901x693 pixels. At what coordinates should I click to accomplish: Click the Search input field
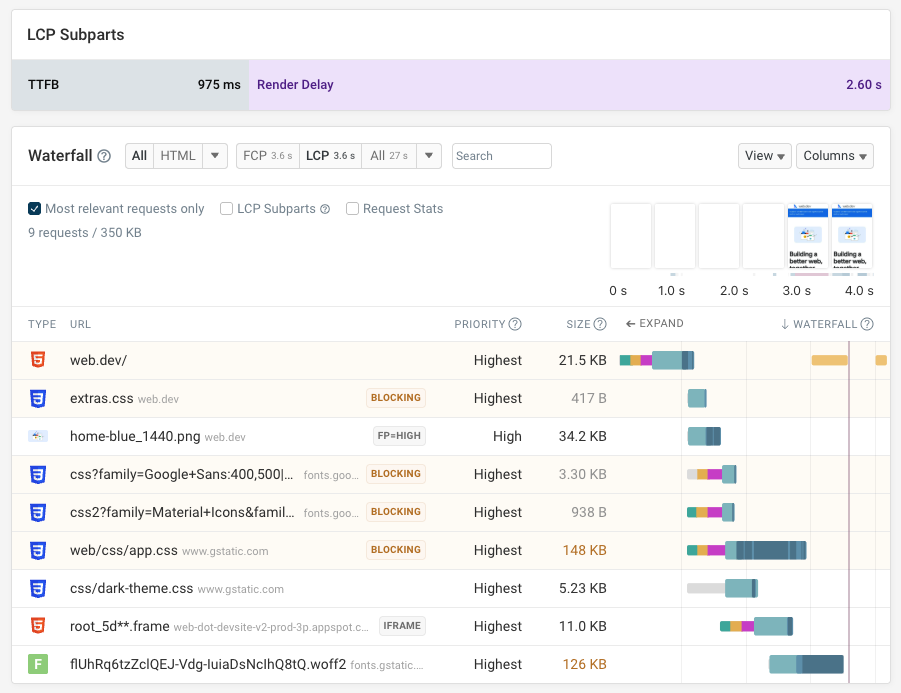pyautogui.click(x=501, y=156)
